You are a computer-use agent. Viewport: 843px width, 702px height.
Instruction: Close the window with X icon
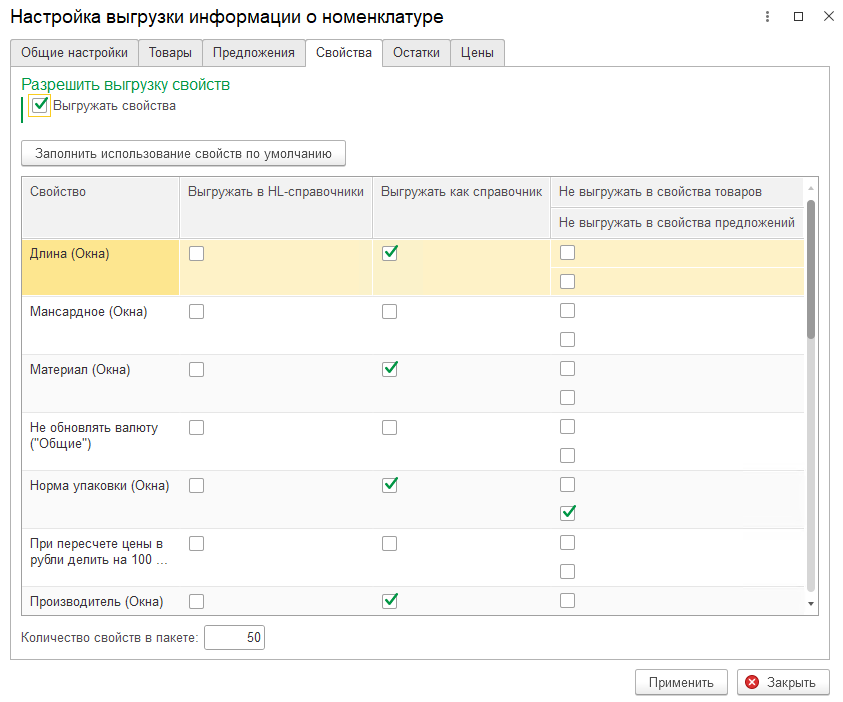[827, 17]
